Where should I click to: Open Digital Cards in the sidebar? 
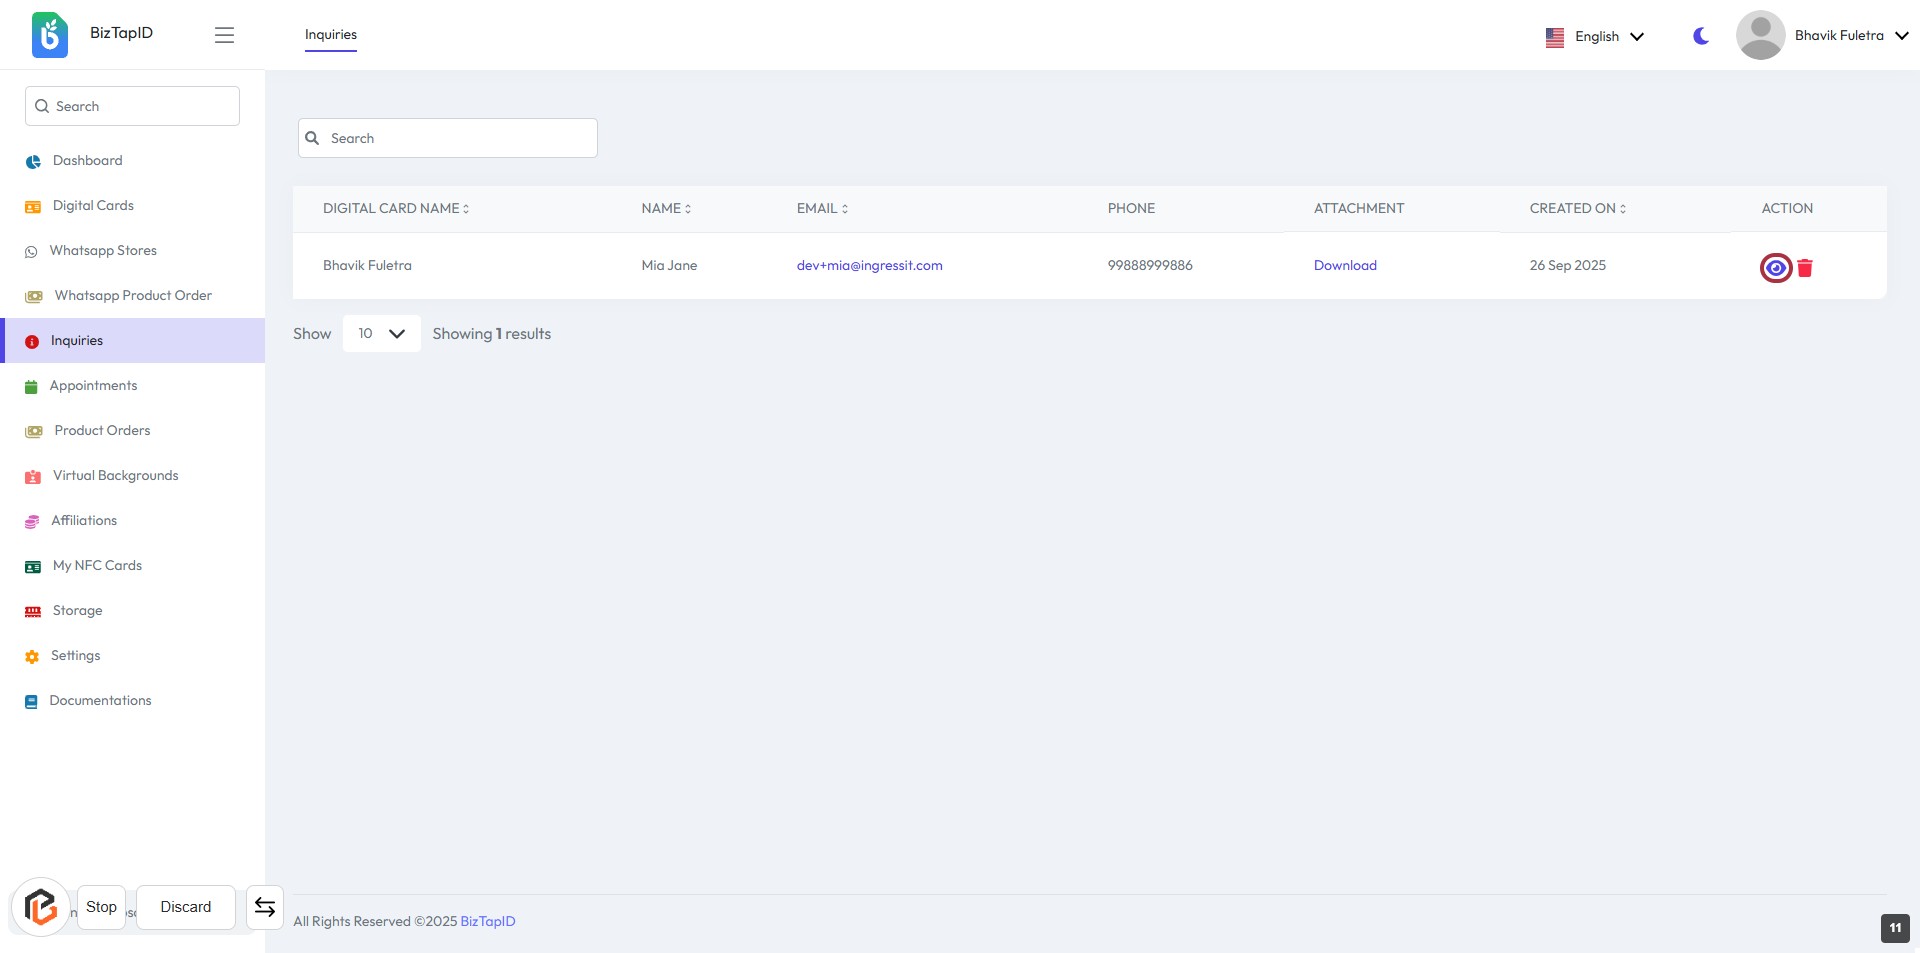tap(93, 206)
